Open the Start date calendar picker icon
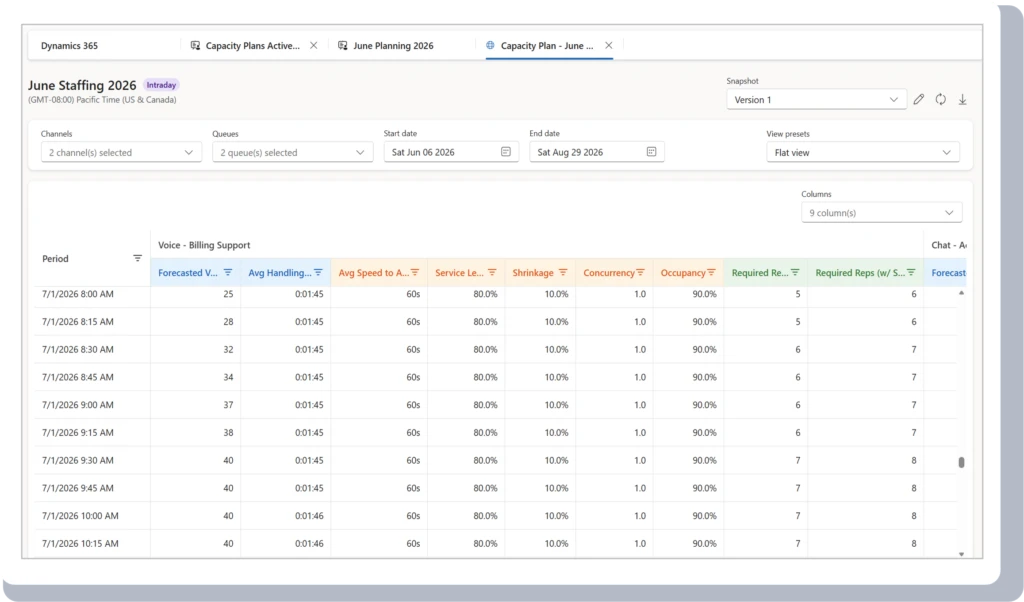1024x602 pixels. (505, 151)
